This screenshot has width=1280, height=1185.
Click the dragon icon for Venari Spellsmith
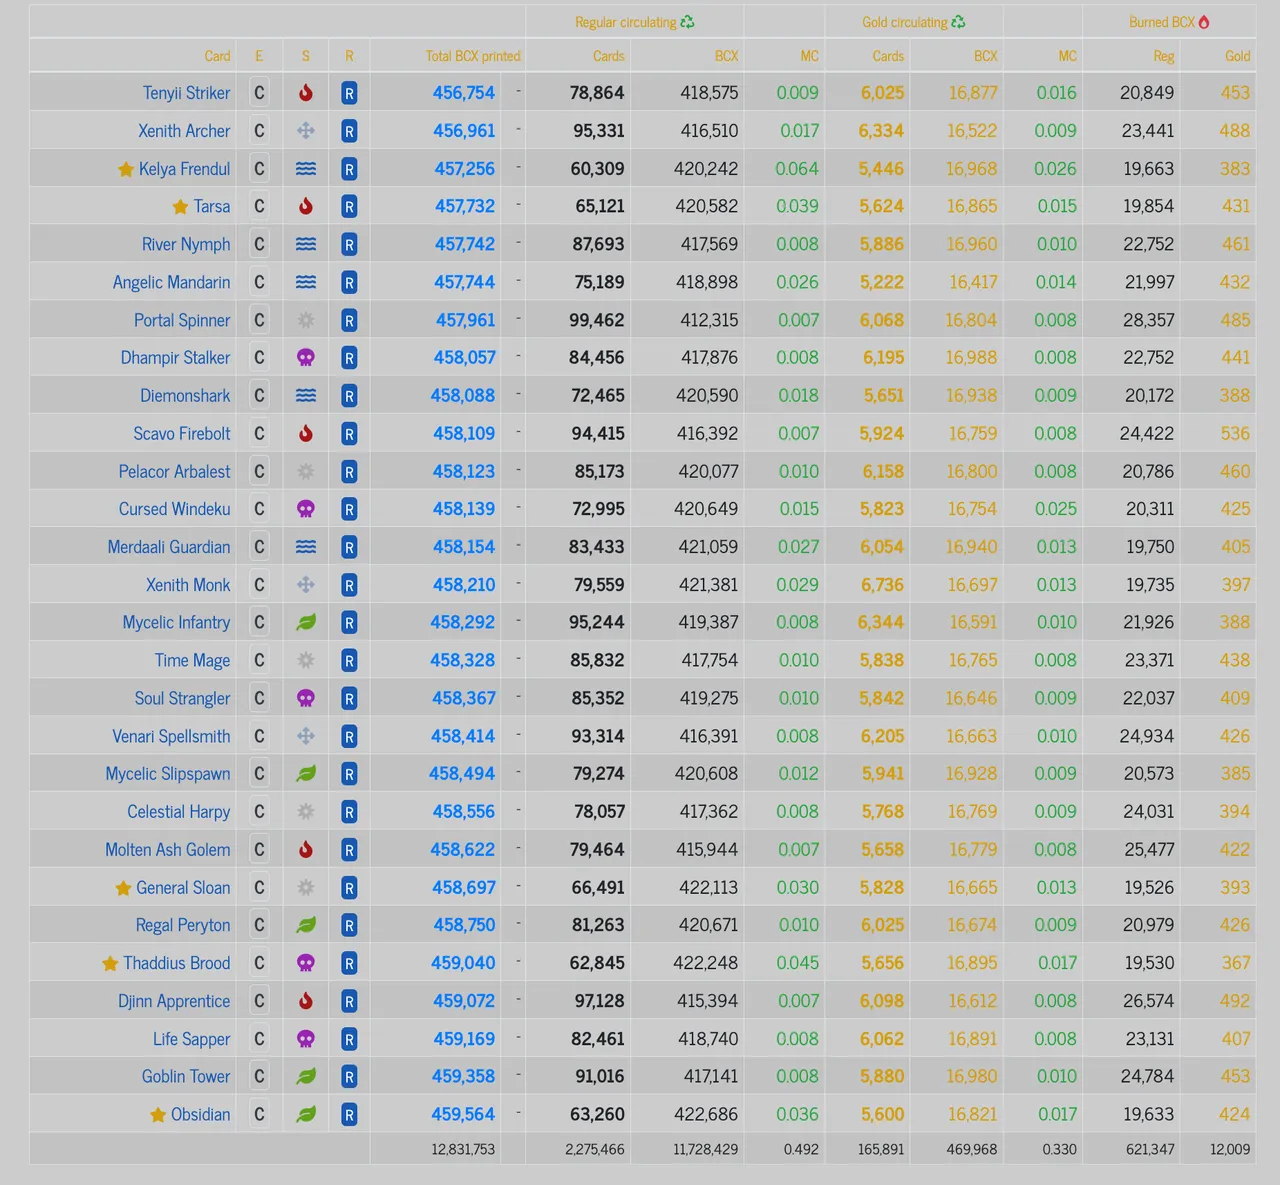pos(306,736)
